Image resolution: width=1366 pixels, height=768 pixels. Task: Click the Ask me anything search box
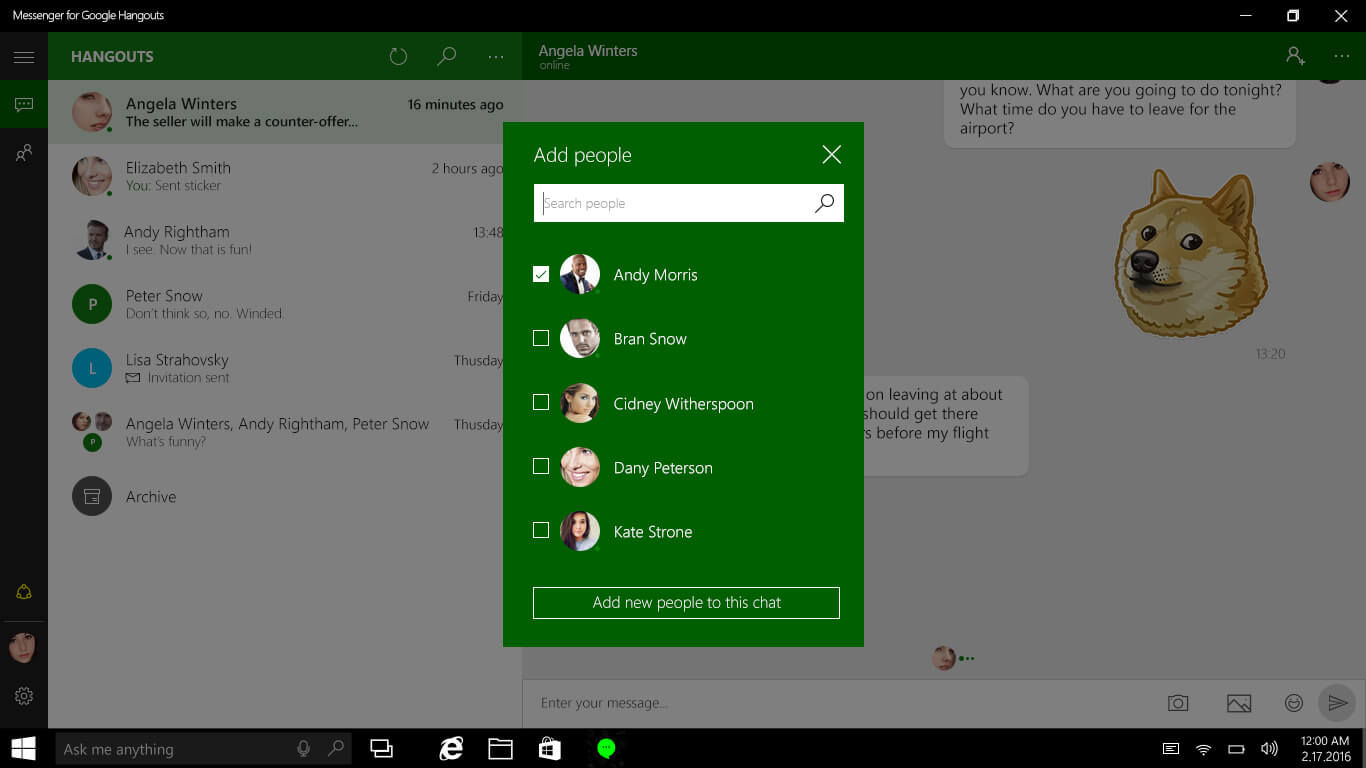[x=204, y=748]
